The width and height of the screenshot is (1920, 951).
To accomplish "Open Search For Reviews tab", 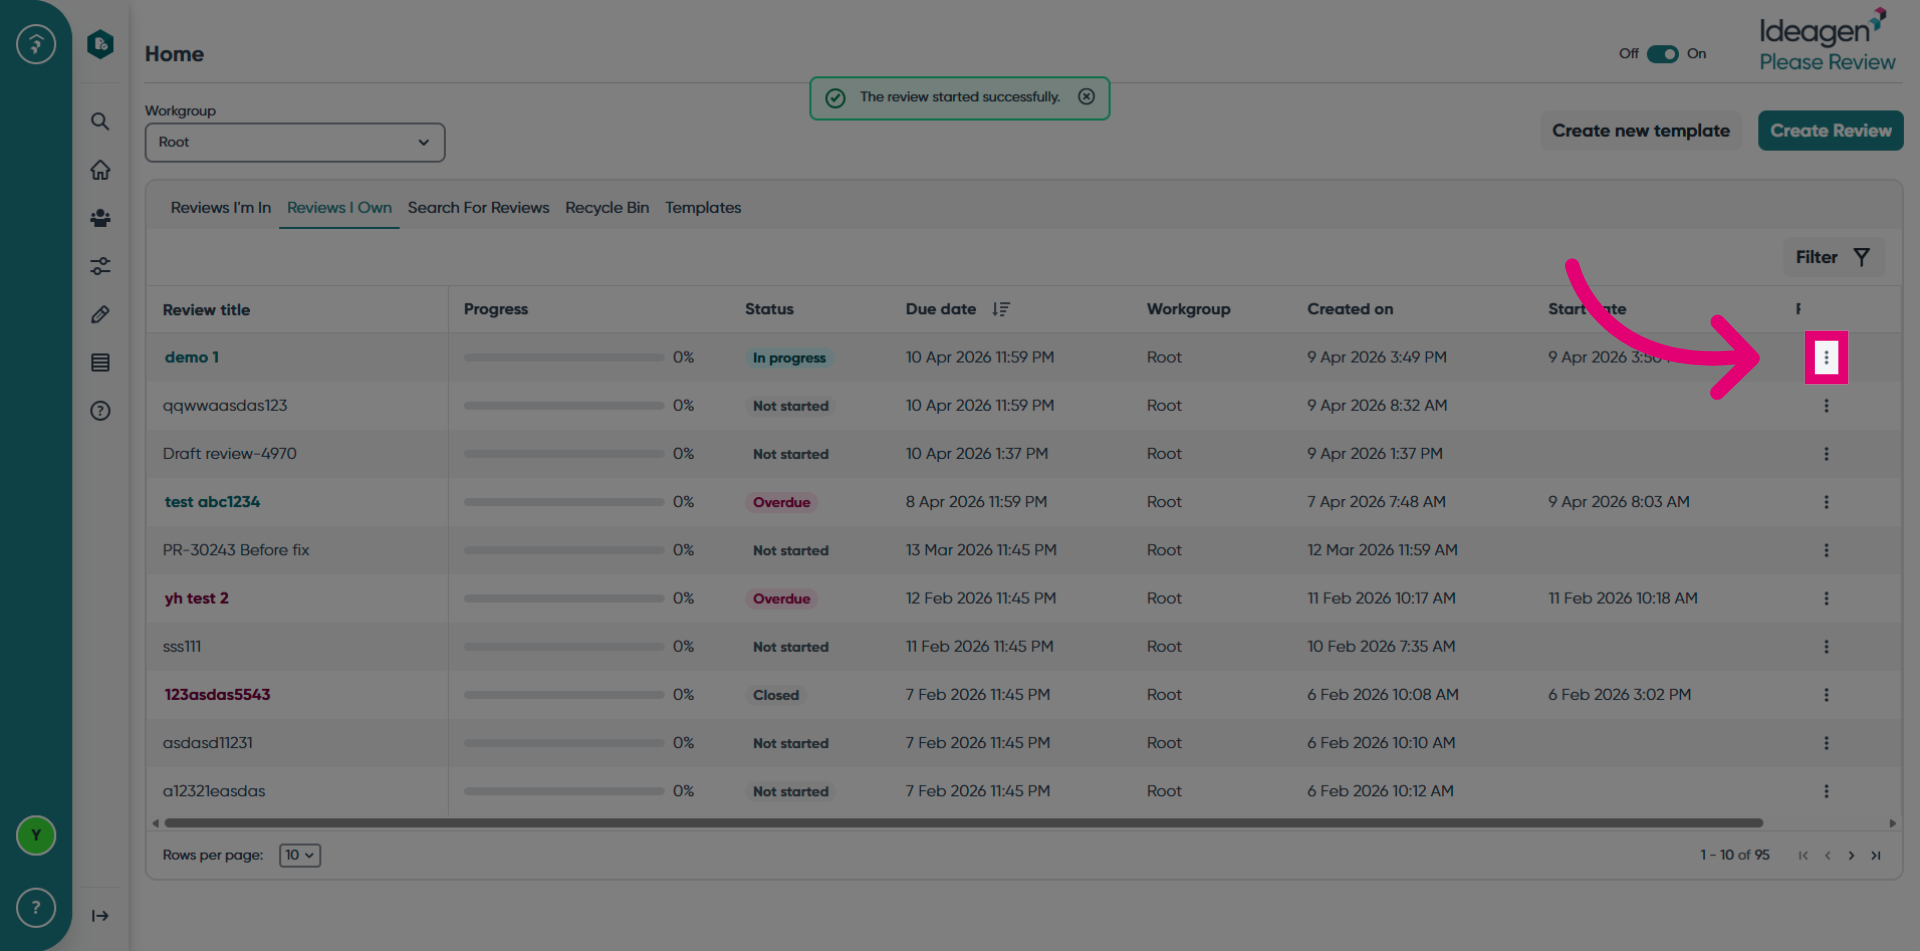I will pos(478,208).
